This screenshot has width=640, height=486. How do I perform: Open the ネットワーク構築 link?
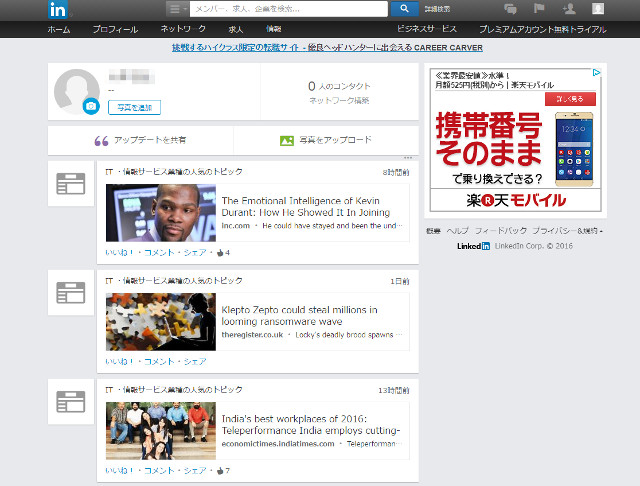(x=339, y=100)
